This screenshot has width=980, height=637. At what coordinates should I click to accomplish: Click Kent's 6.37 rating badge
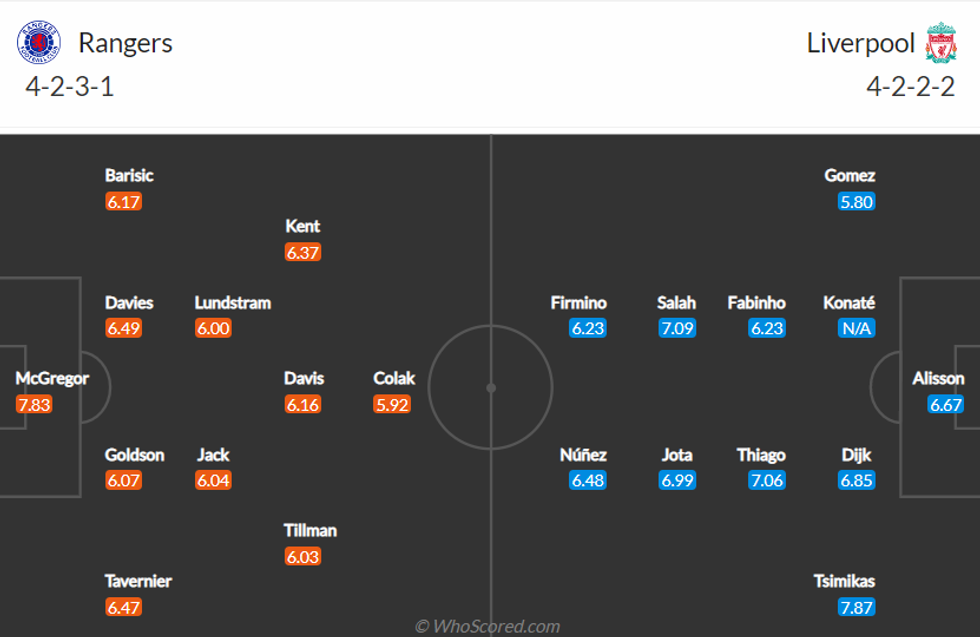[303, 252]
